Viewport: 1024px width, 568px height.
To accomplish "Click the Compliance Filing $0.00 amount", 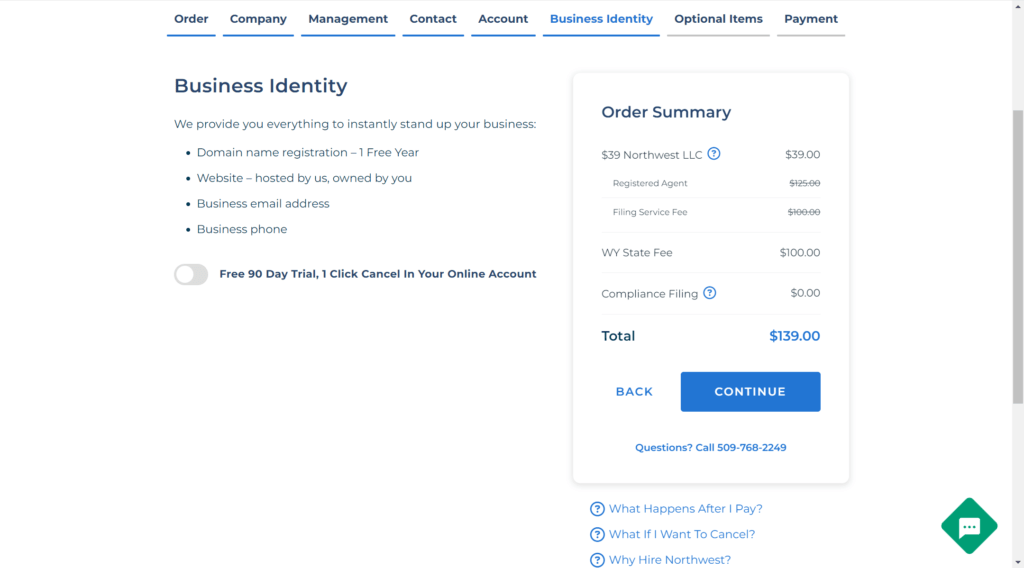I will [x=805, y=293].
